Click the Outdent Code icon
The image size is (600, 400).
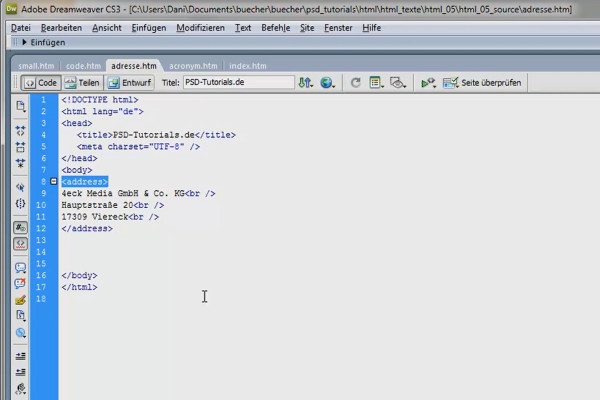click(21, 372)
